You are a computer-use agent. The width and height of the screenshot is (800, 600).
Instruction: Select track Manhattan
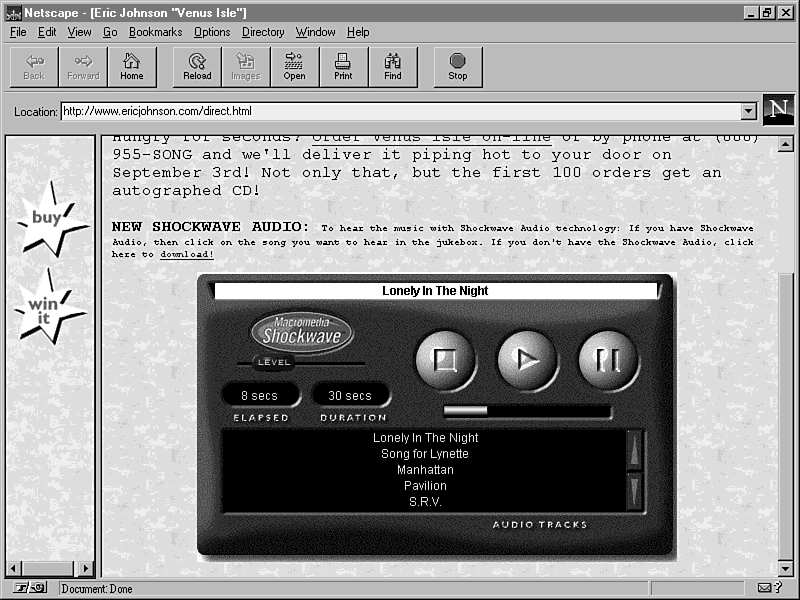425,469
